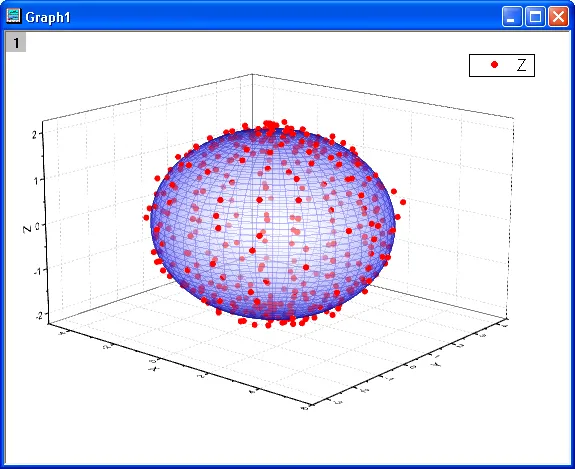Select the Y axis title on bottom-right axis
Viewport: 575px width, 469px height.
tap(436, 364)
